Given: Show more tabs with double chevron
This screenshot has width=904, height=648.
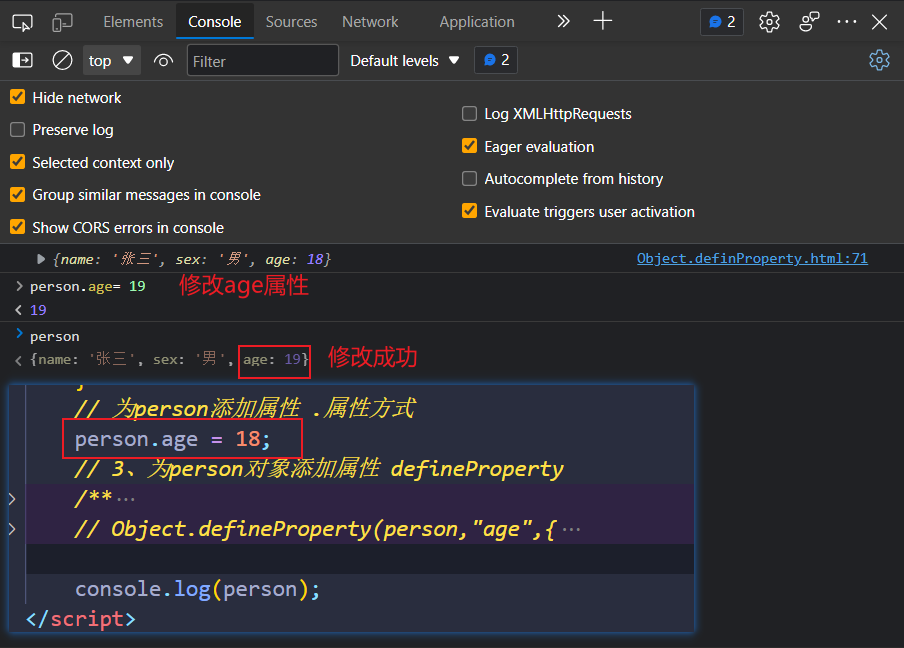Looking at the screenshot, I should tap(563, 22).
